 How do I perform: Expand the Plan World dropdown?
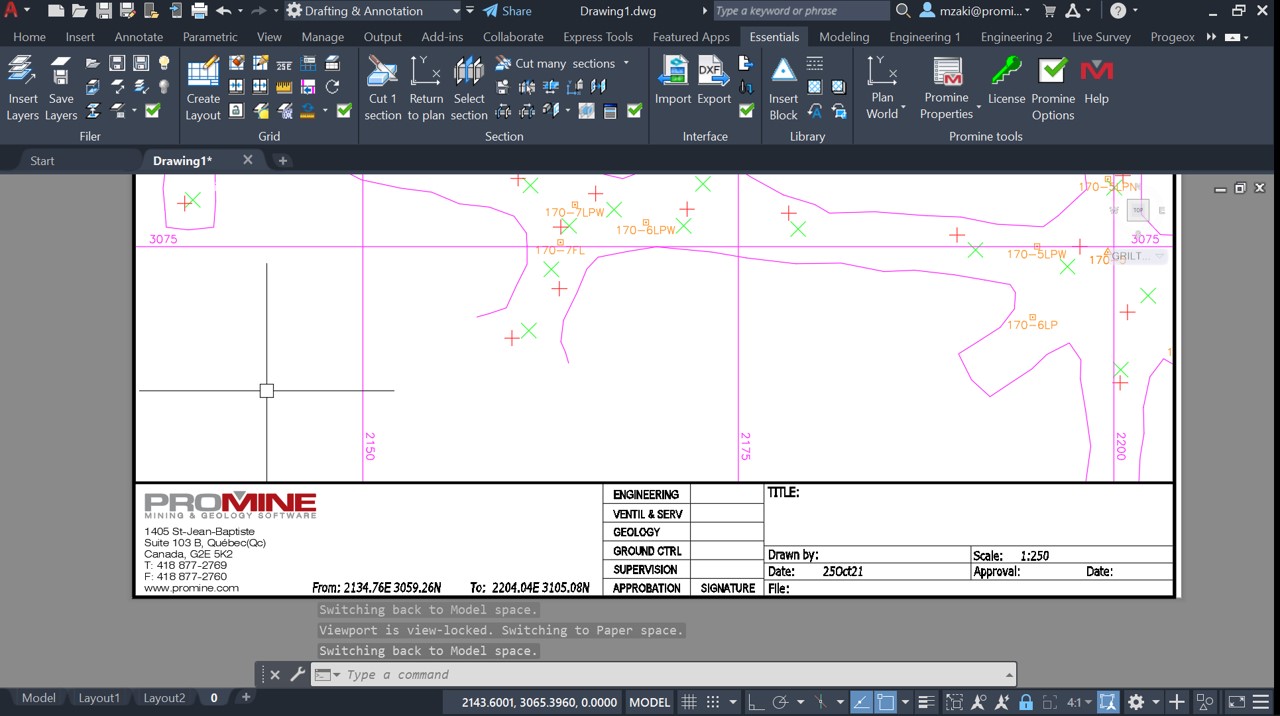[903, 106]
